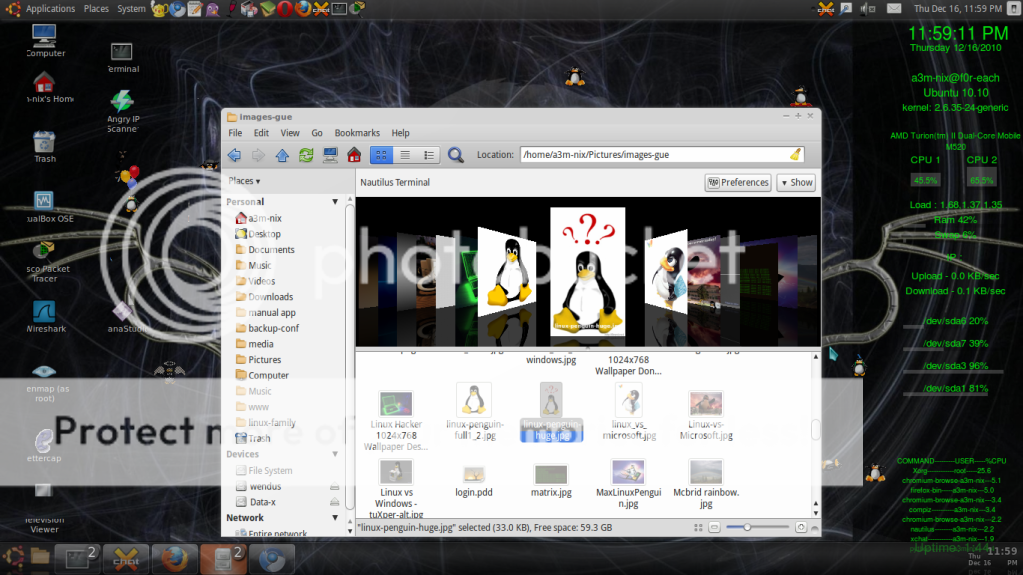Click the file pane vertical scrollbar
The width and height of the screenshot is (1023, 575).
tap(816, 429)
